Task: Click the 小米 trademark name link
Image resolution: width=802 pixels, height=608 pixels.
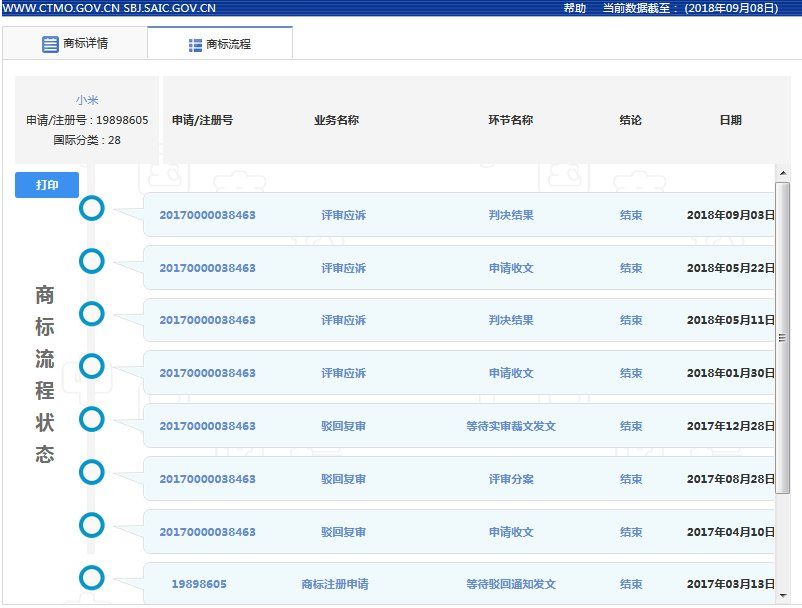Action: [x=87, y=100]
